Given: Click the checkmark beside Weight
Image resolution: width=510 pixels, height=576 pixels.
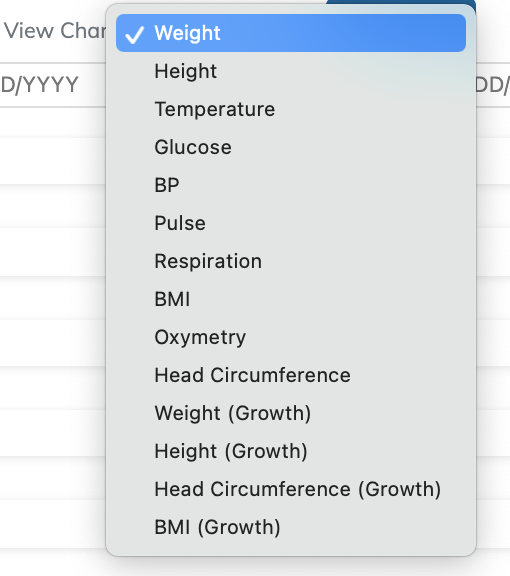Looking at the screenshot, I should (134, 35).
